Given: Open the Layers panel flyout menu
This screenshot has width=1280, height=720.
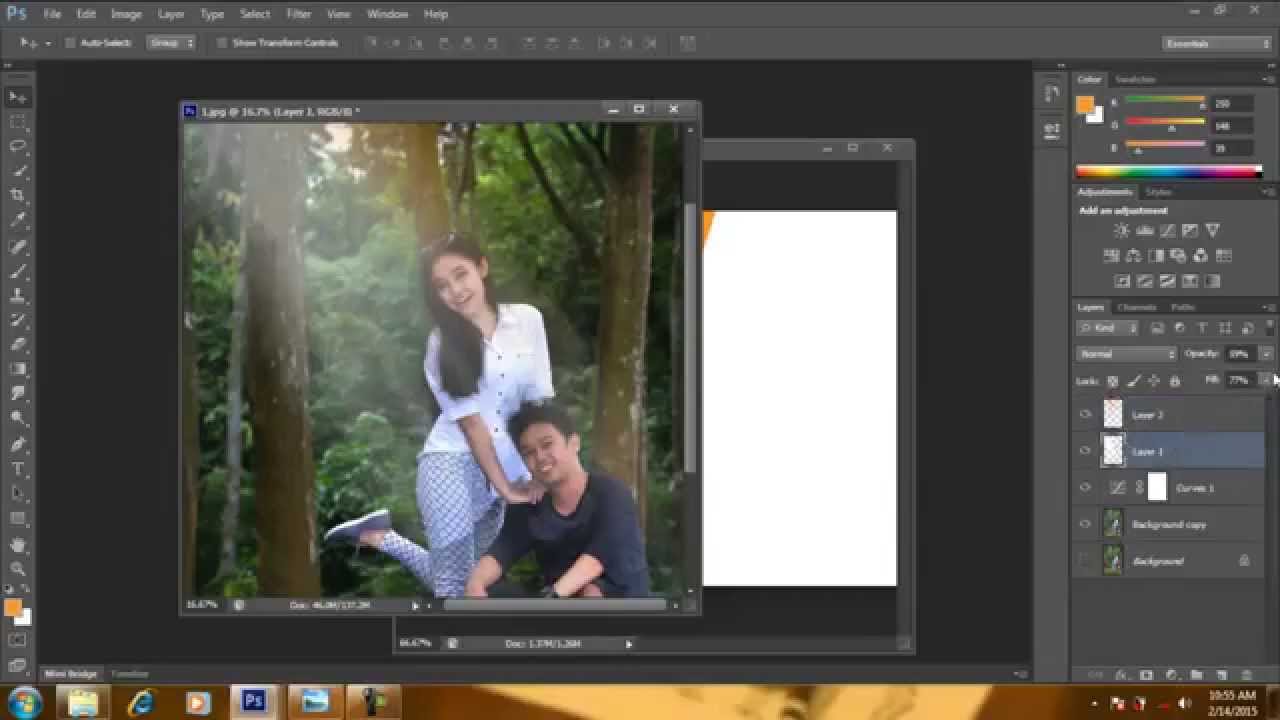Looking at the screenshot, I should click(x=1268, y=307).
